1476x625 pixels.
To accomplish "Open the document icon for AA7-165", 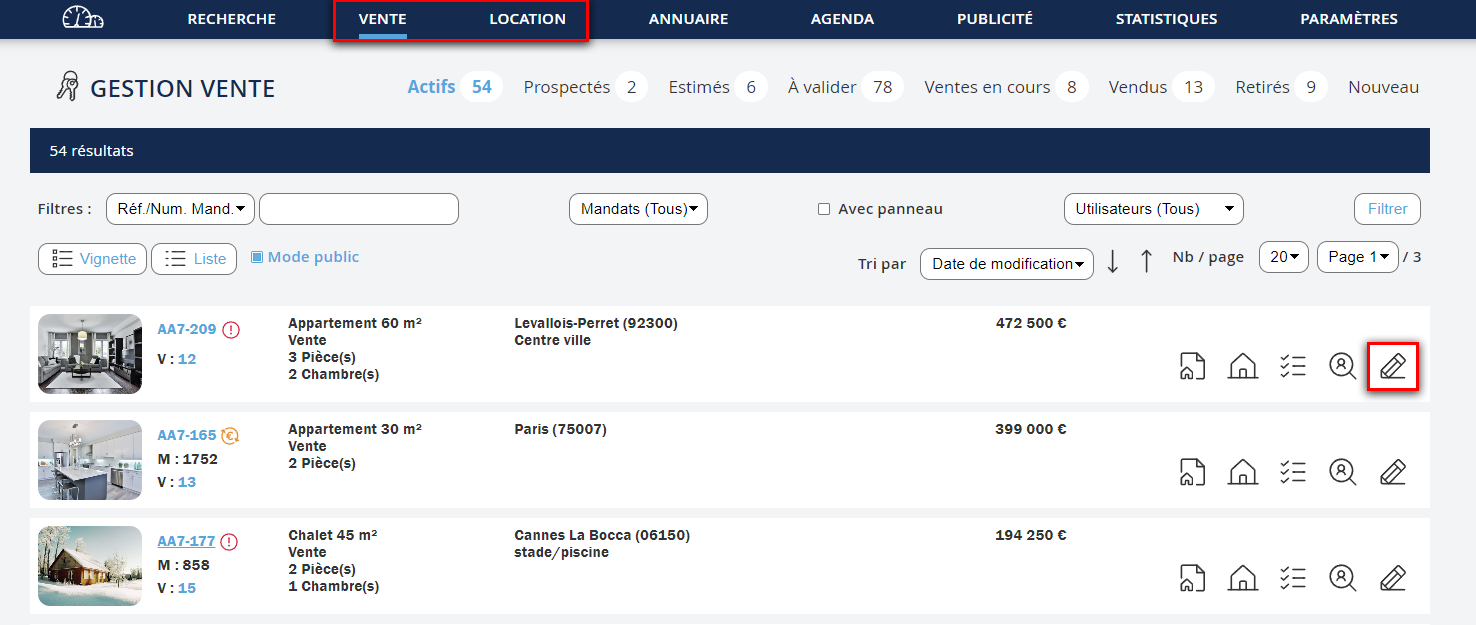I will [1191, 472].
